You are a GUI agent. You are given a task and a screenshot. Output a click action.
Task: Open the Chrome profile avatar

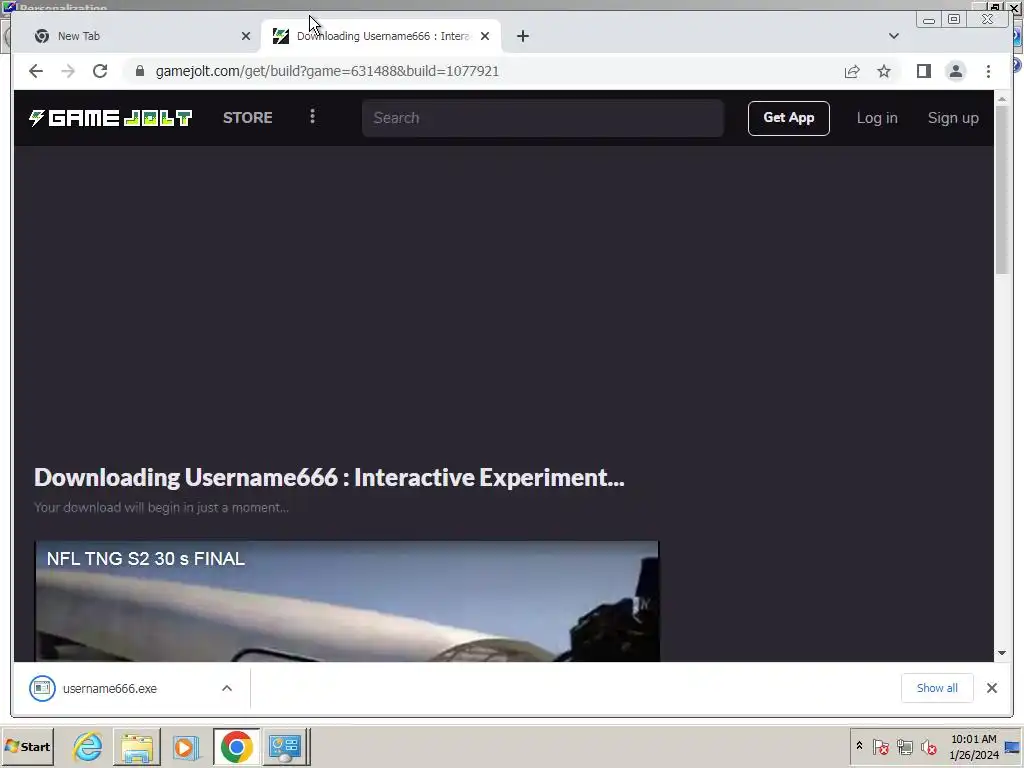955,71
